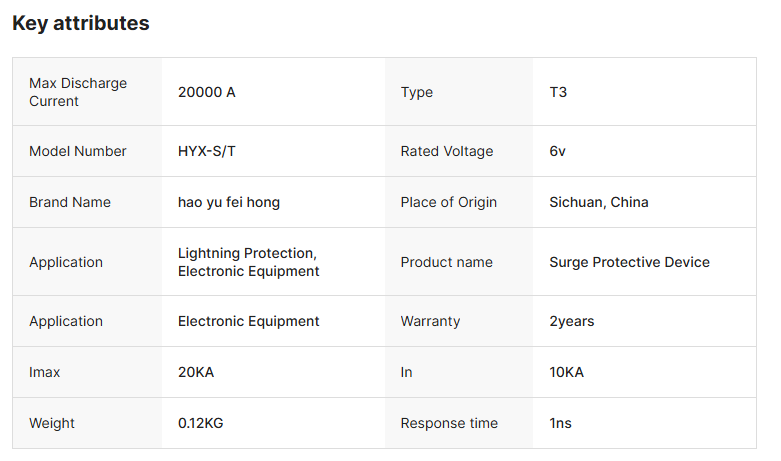Select the 0.12KG weight value

pyautogui.click(x=201, y=423)
